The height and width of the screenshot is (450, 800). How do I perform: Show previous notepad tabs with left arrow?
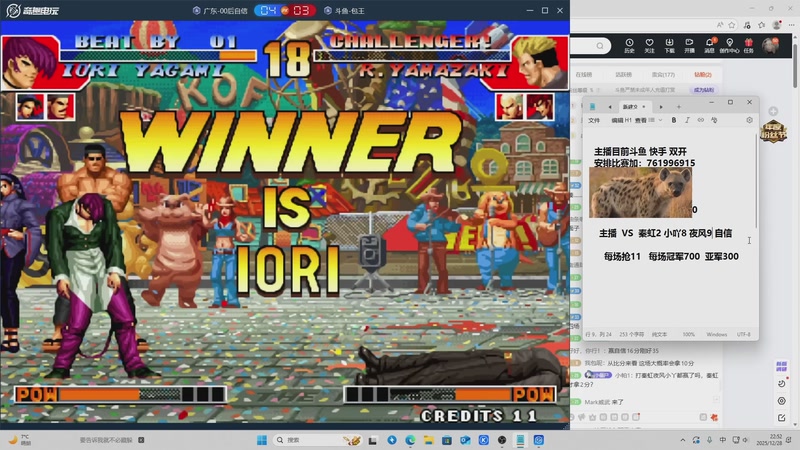pyautogui.click(x=610, y=107)
